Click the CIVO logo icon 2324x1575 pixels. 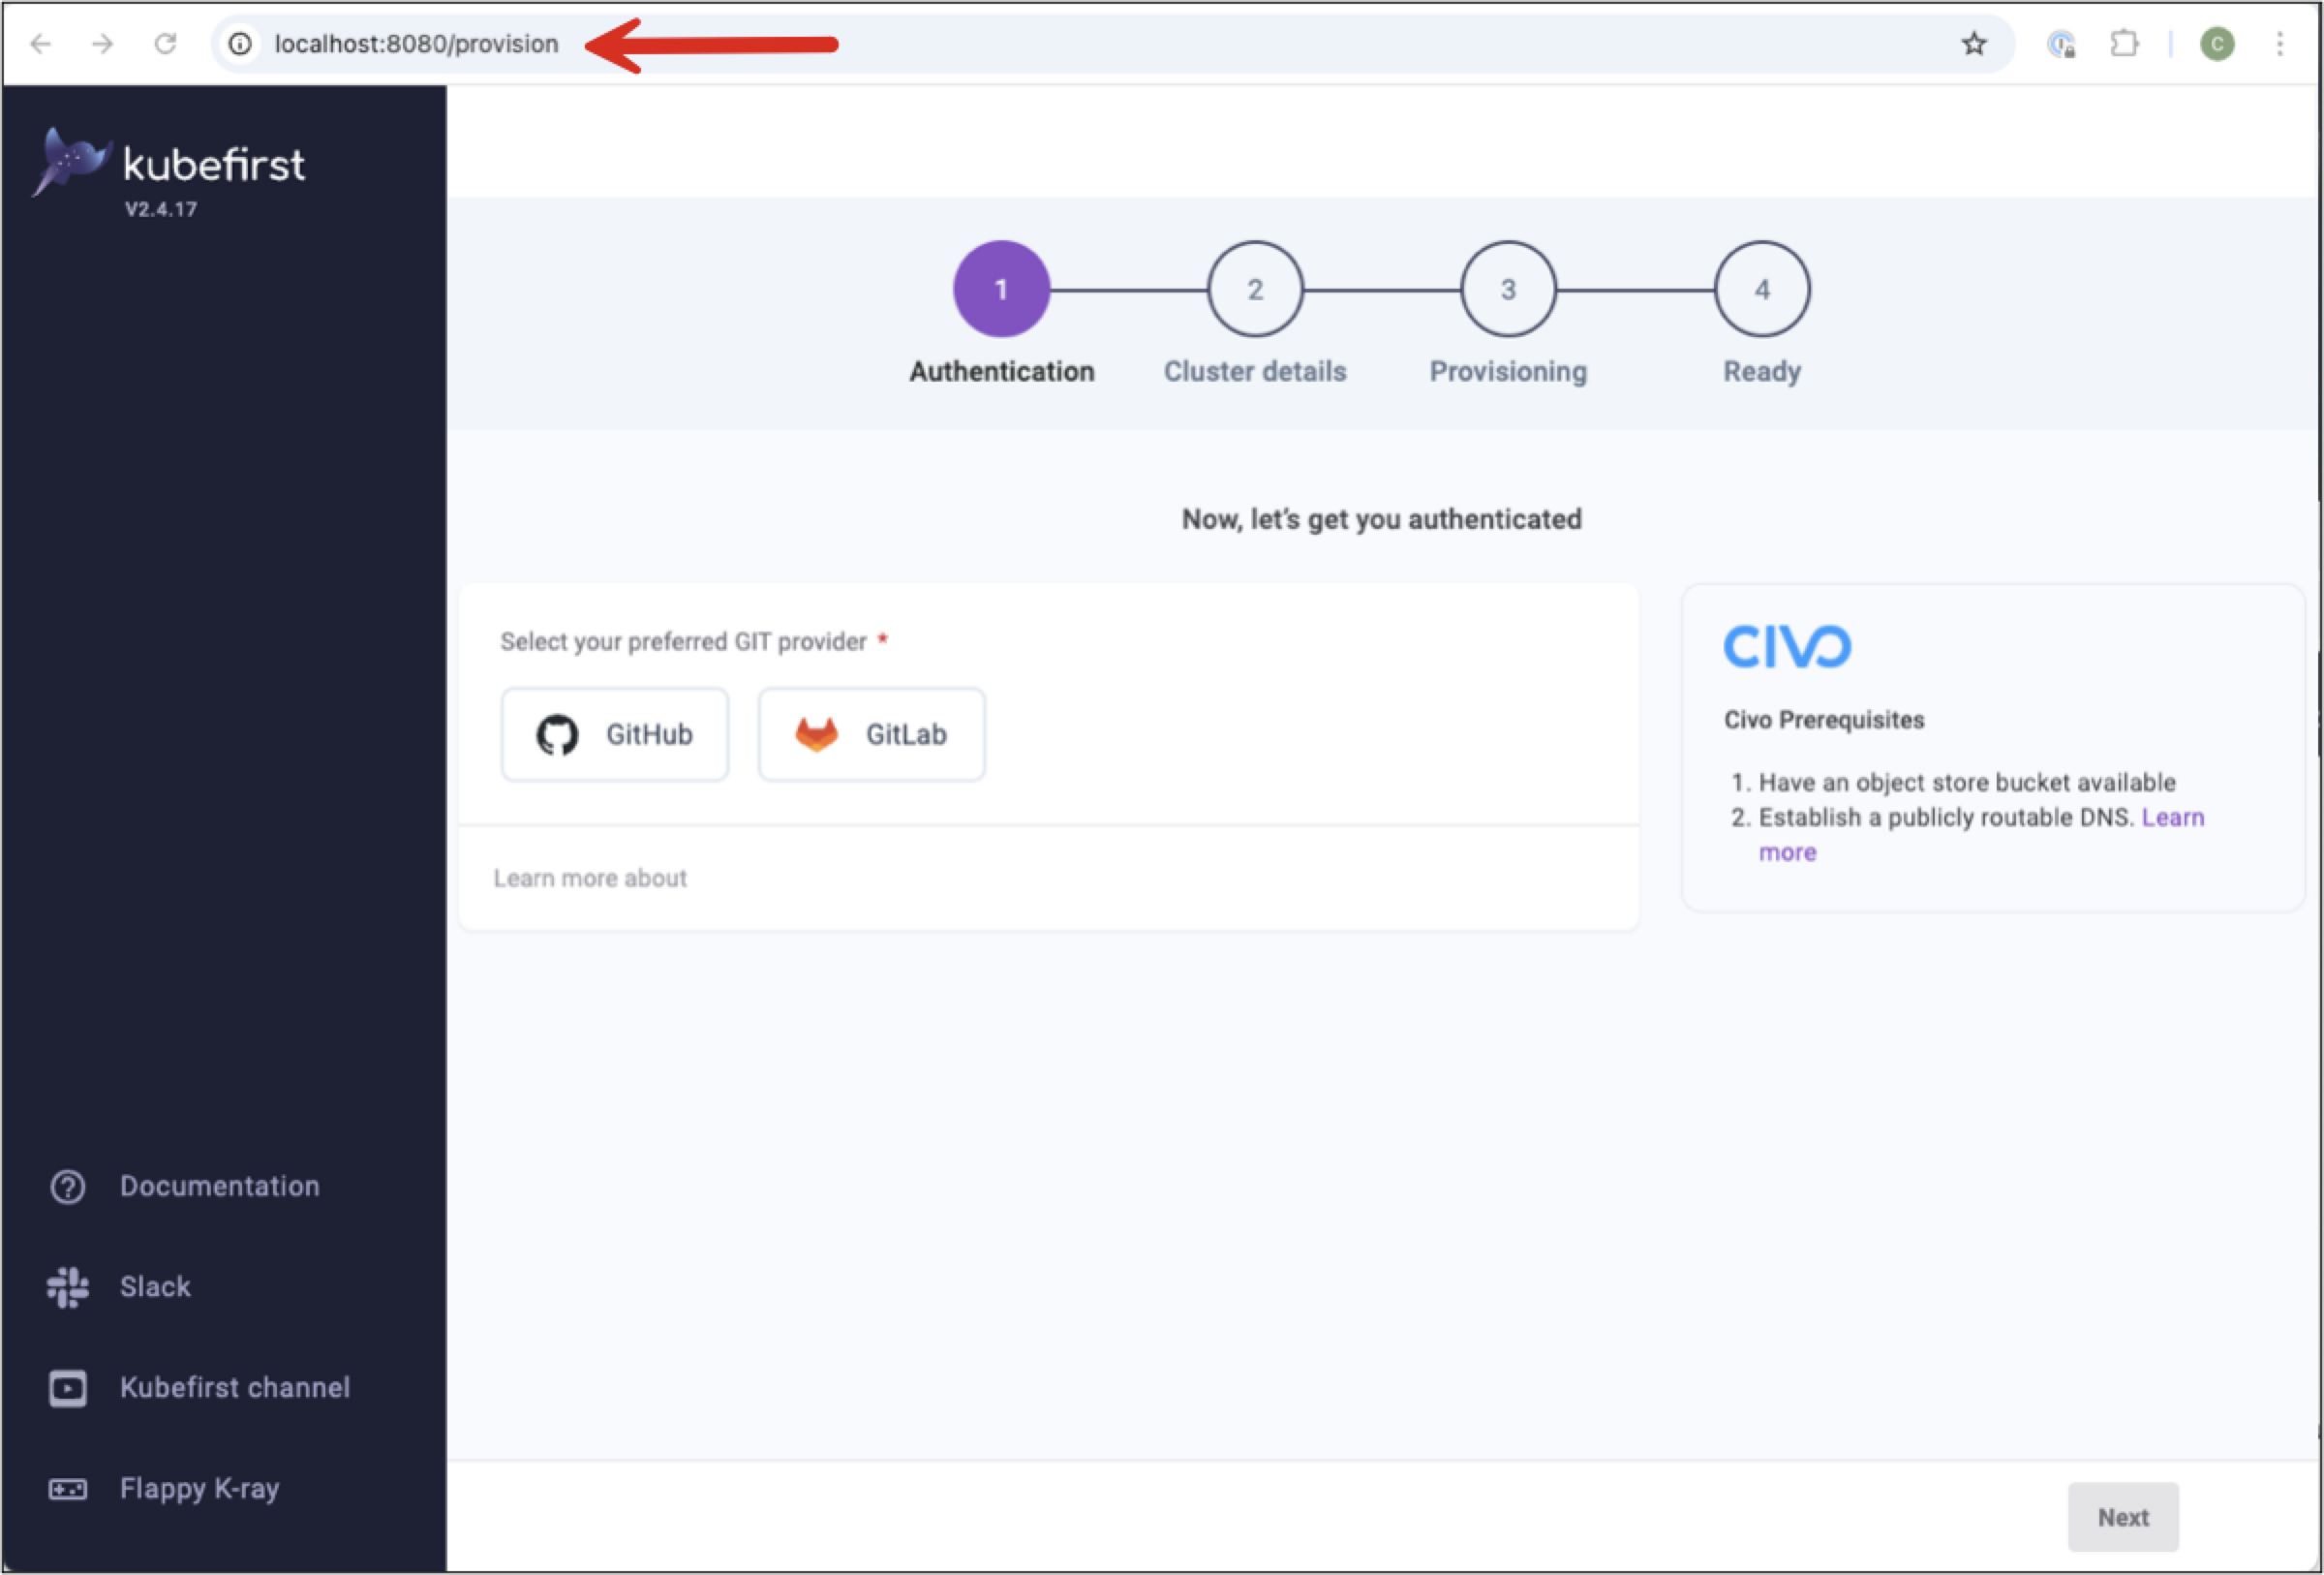coord(1787,647)
